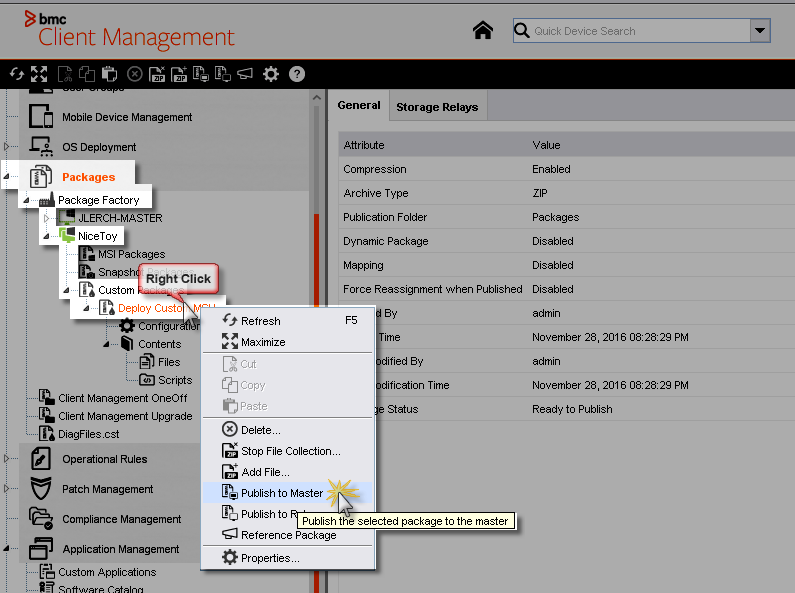Image resolution: width=795 pixels, height=593 pixels.
Task: Go to the Home icon
Action: point(483,30)
